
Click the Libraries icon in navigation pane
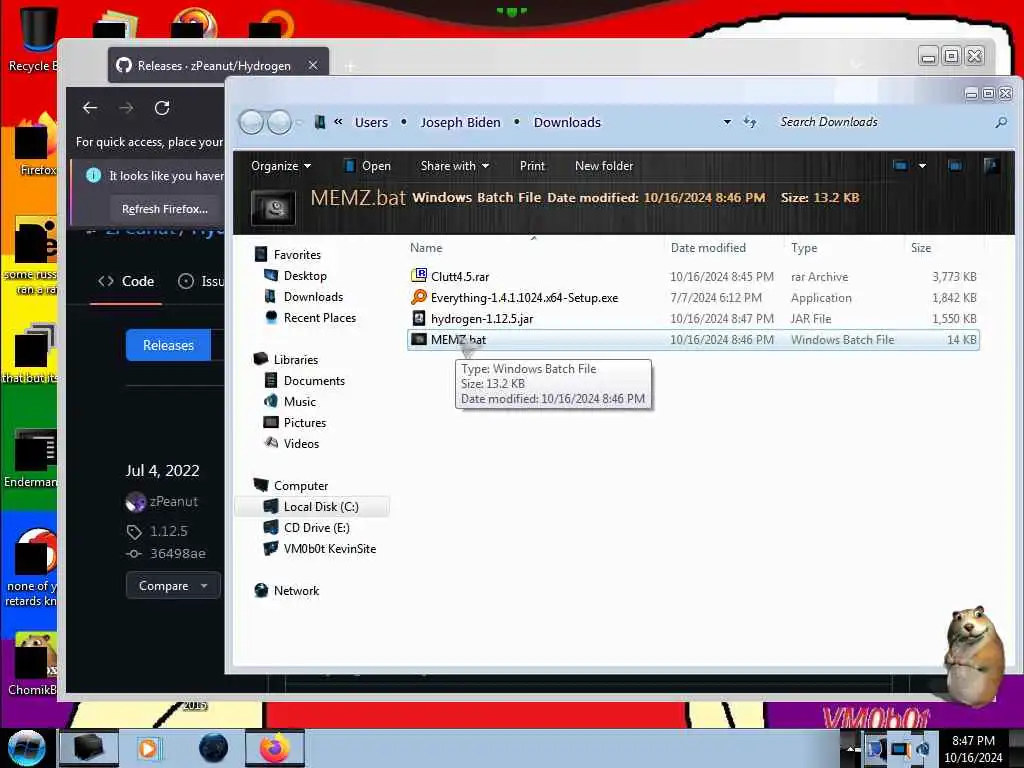(x=261, y=359)
